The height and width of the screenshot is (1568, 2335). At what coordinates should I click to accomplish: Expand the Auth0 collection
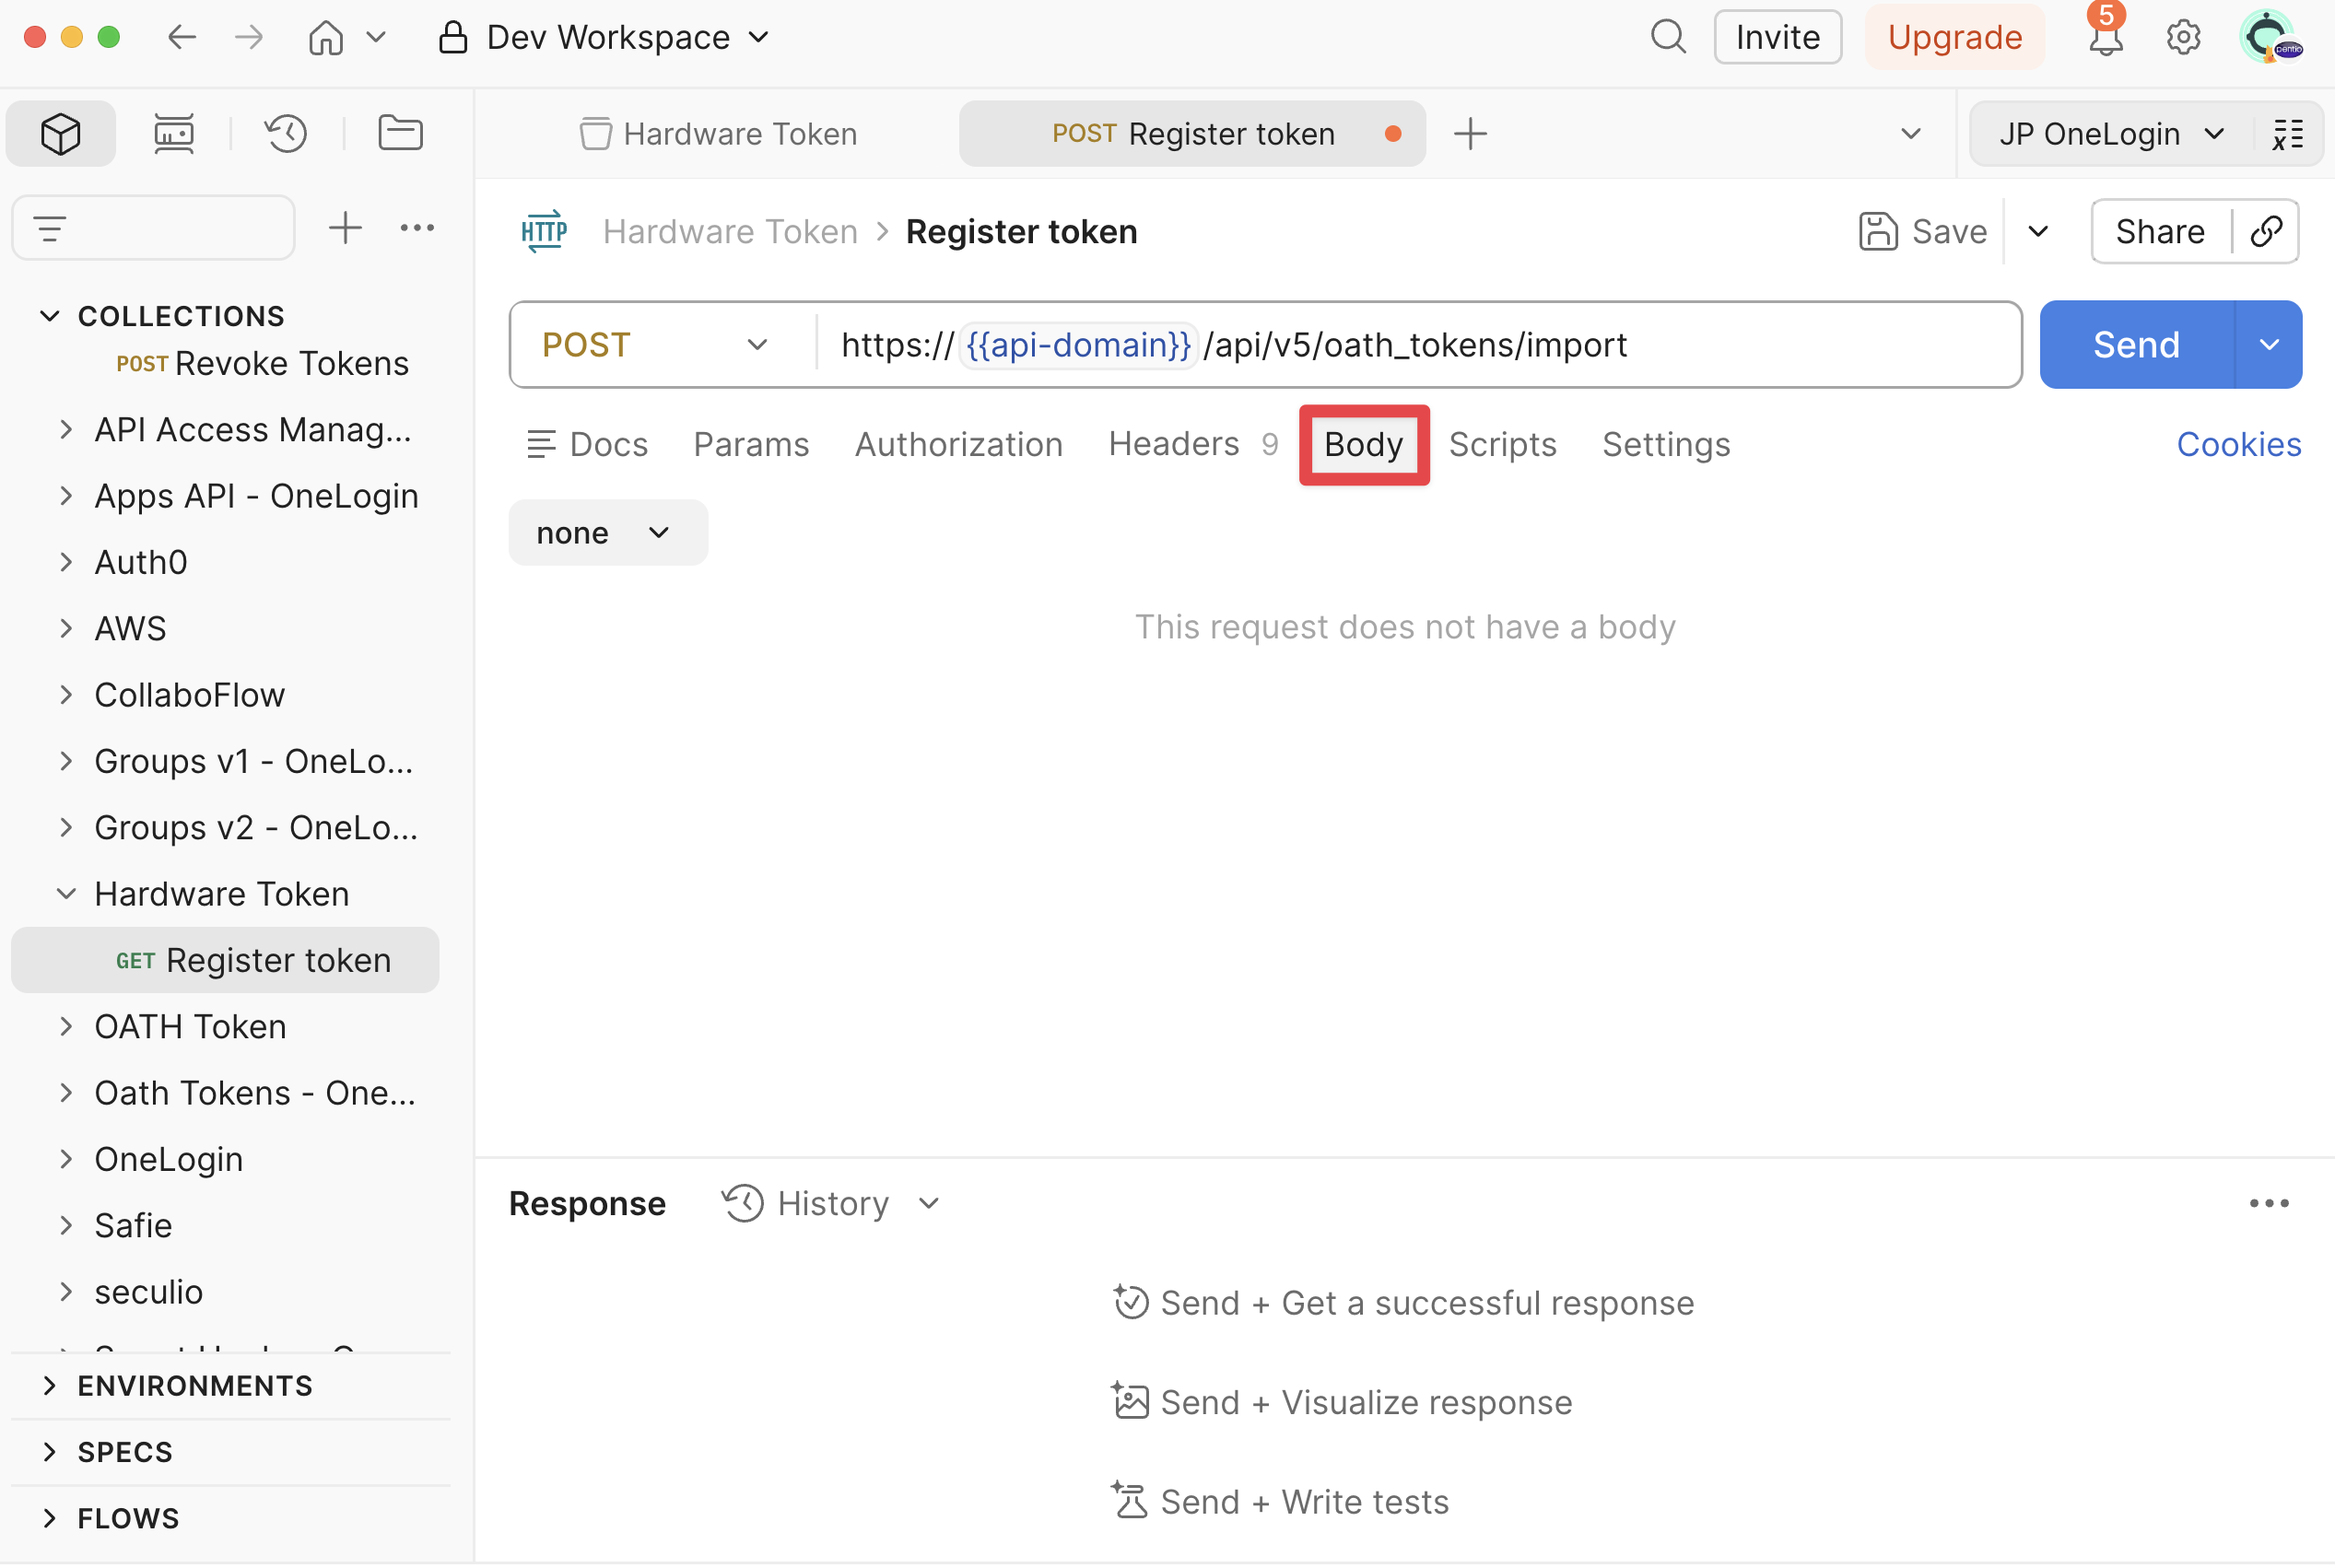66,562
